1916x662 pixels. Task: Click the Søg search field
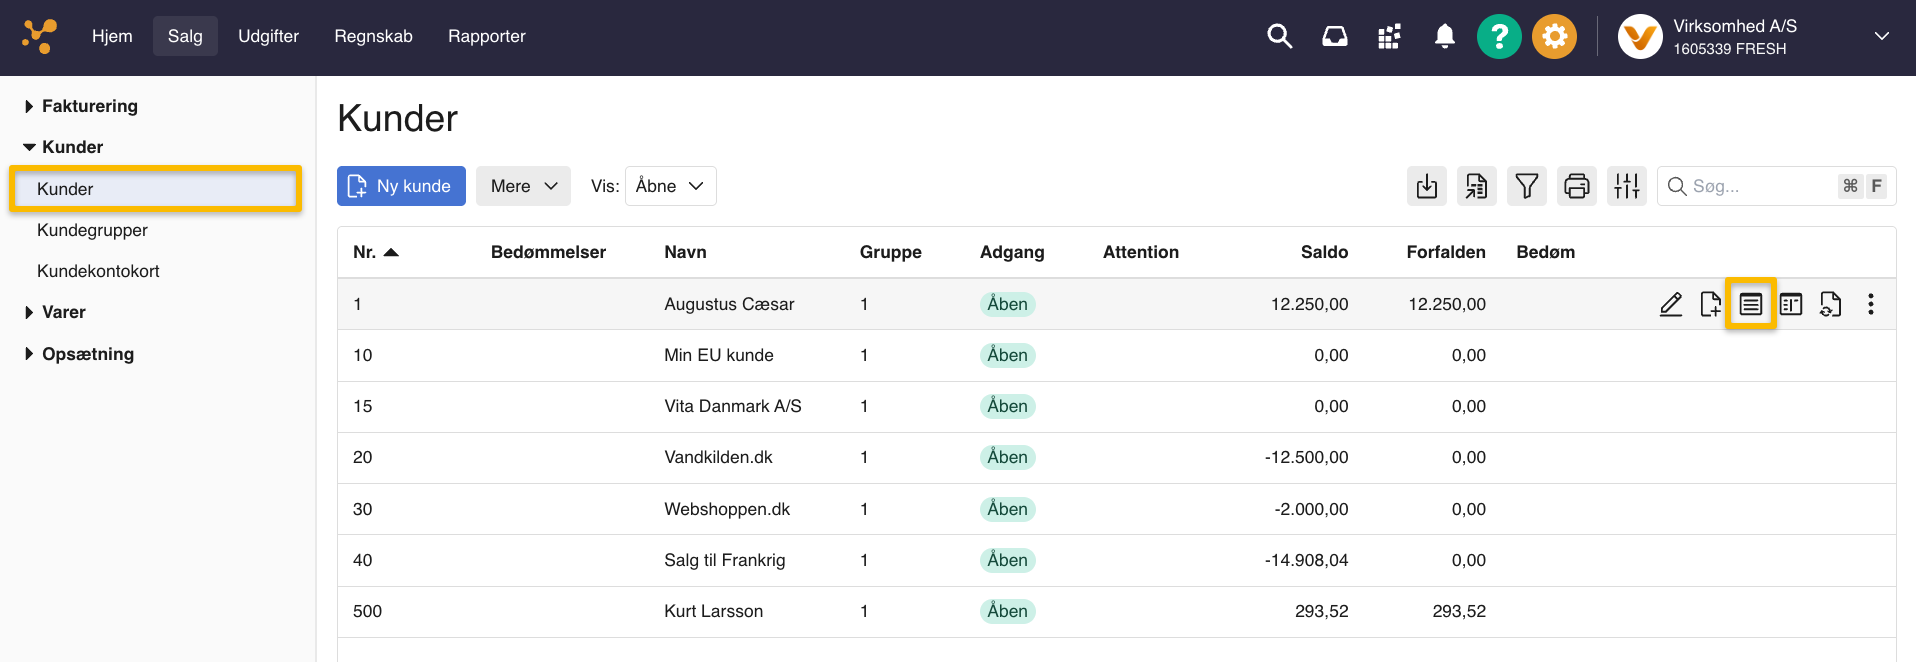coord(1760,186)
